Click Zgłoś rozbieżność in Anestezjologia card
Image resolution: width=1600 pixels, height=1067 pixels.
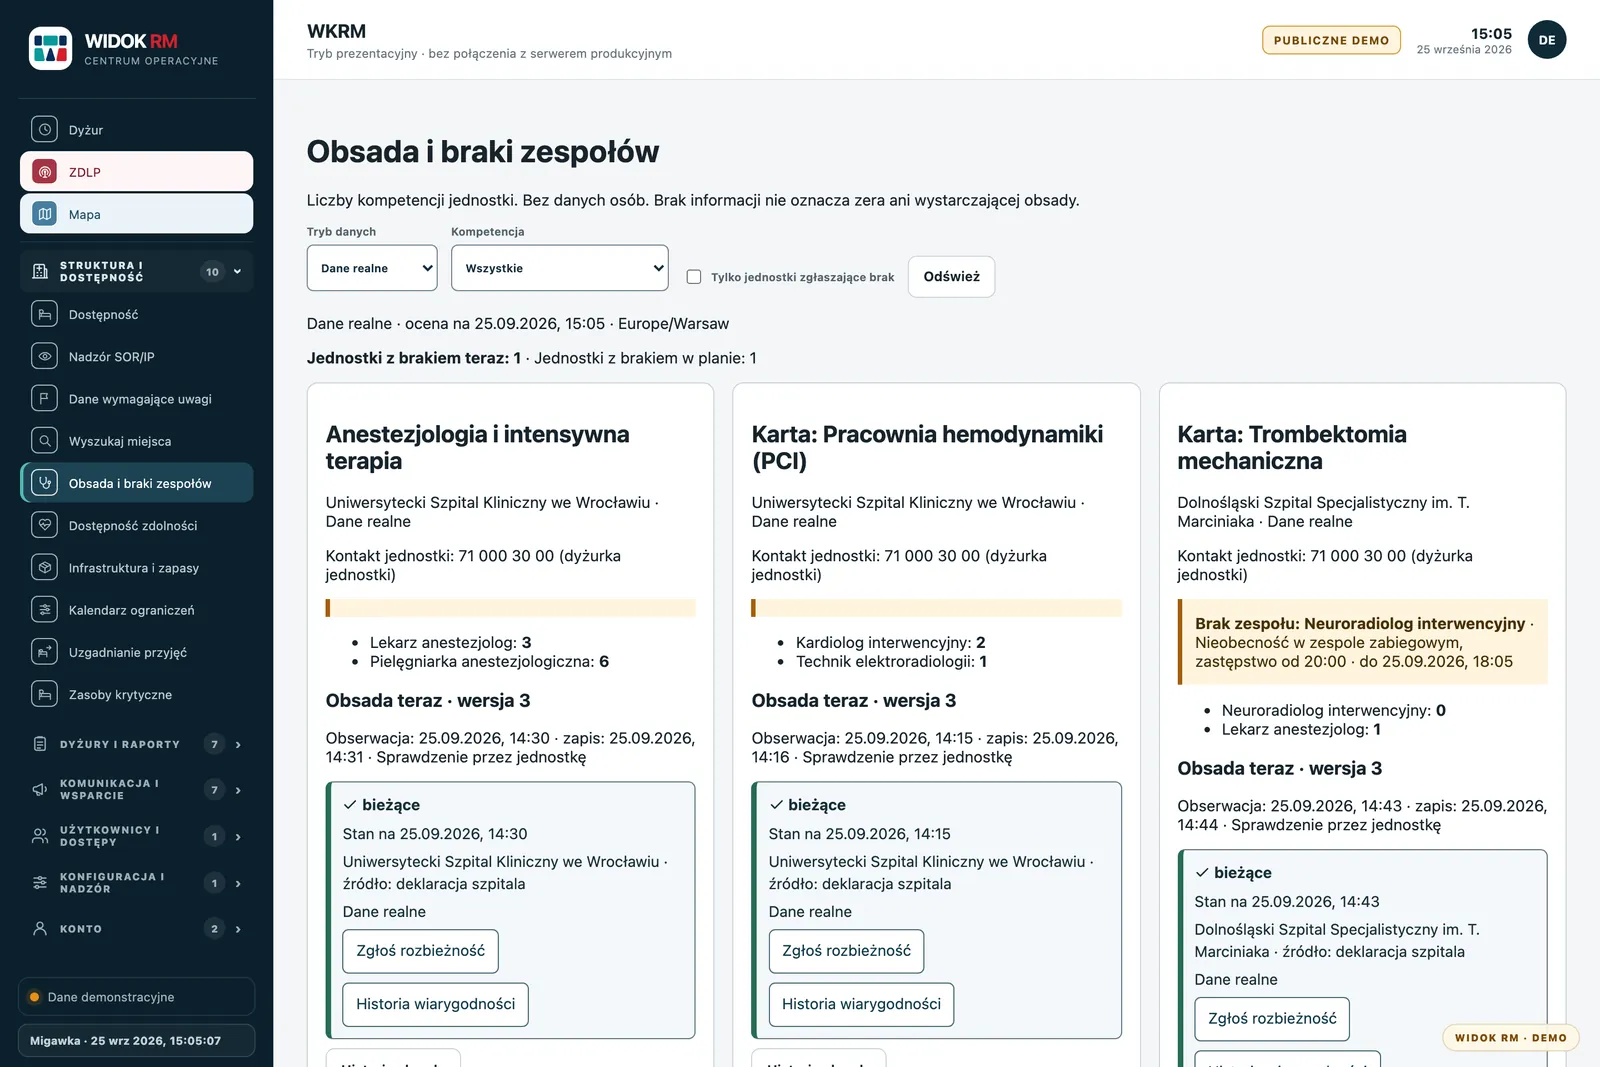coord(420,951)
